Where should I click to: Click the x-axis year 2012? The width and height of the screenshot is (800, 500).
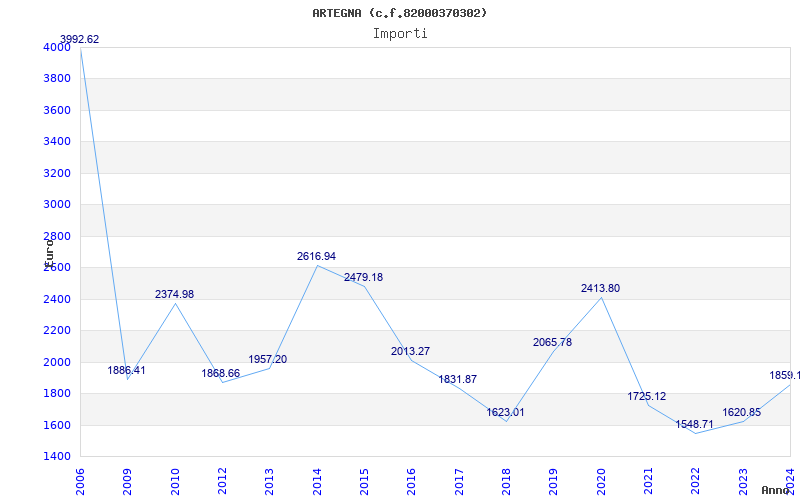click(222, 482)
